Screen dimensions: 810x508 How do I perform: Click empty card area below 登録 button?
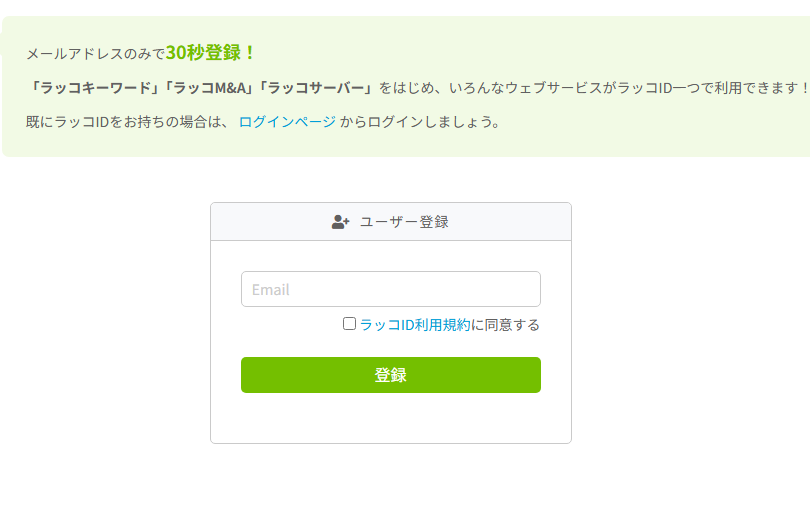point(390,420)
